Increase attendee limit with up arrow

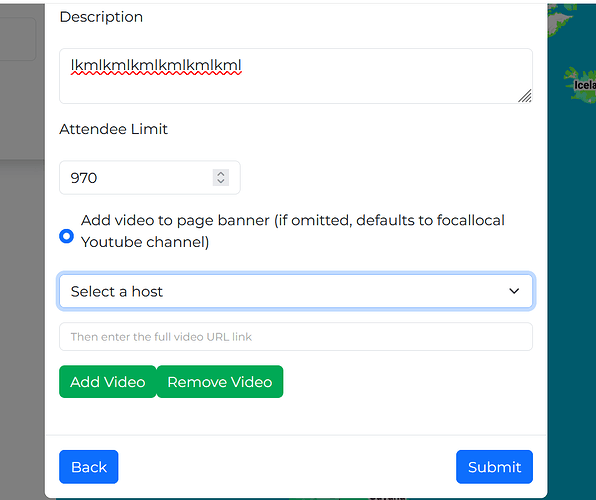pyautogui.click(x=221, y=173)
